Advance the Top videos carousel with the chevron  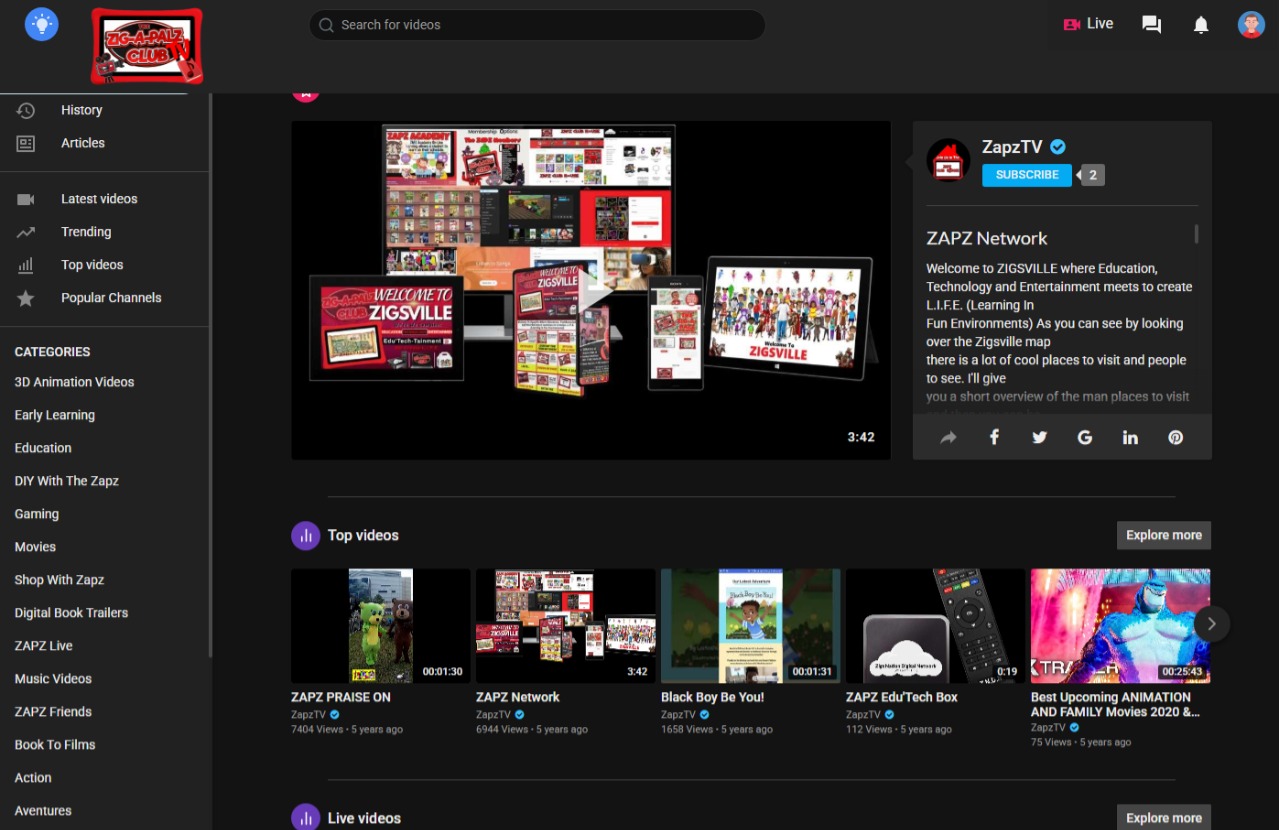1211,624
